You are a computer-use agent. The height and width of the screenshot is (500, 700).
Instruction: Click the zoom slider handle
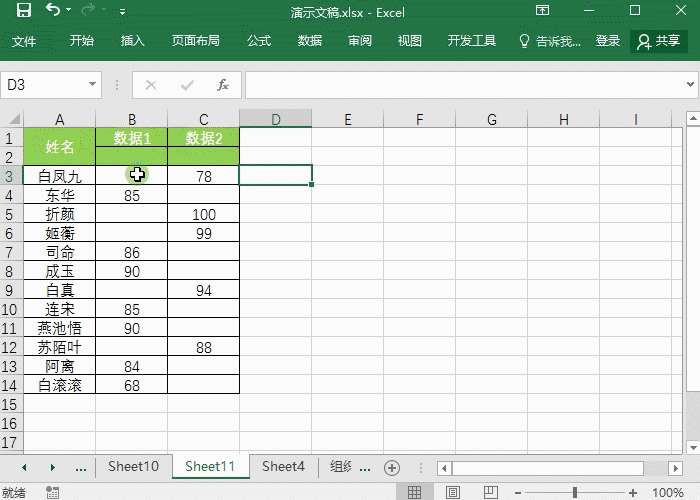pyautogui.click(x=575, y=492)
